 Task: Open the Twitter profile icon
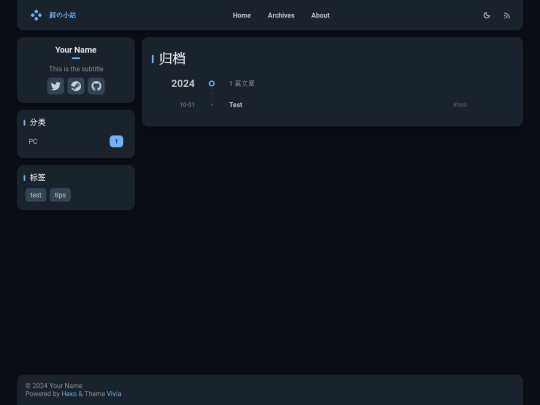pos(55,86)
